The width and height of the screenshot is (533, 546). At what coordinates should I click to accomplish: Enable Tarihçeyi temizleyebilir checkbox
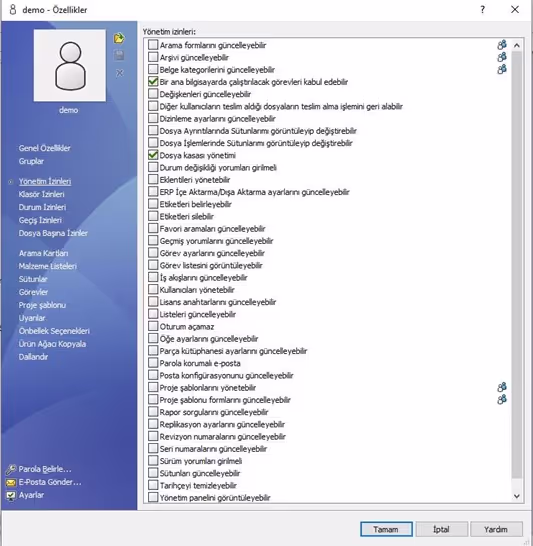[x=153, y=485]
